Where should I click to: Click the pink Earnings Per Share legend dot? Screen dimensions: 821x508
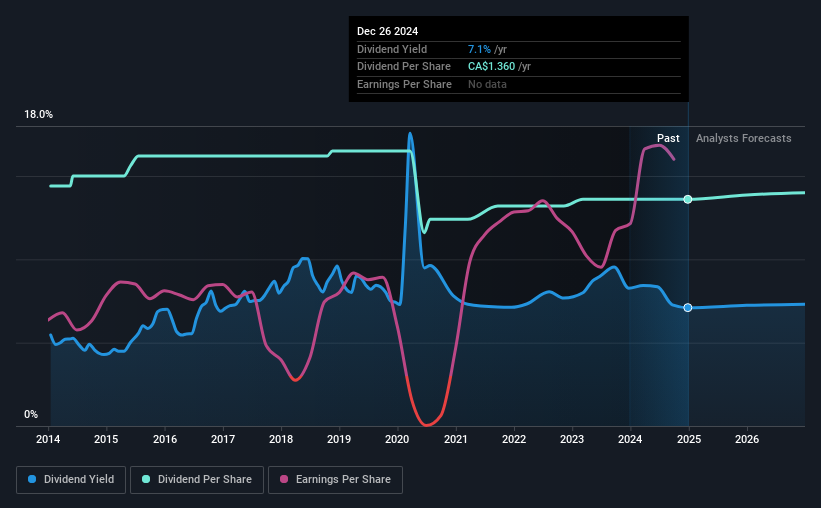coord(284,479)
